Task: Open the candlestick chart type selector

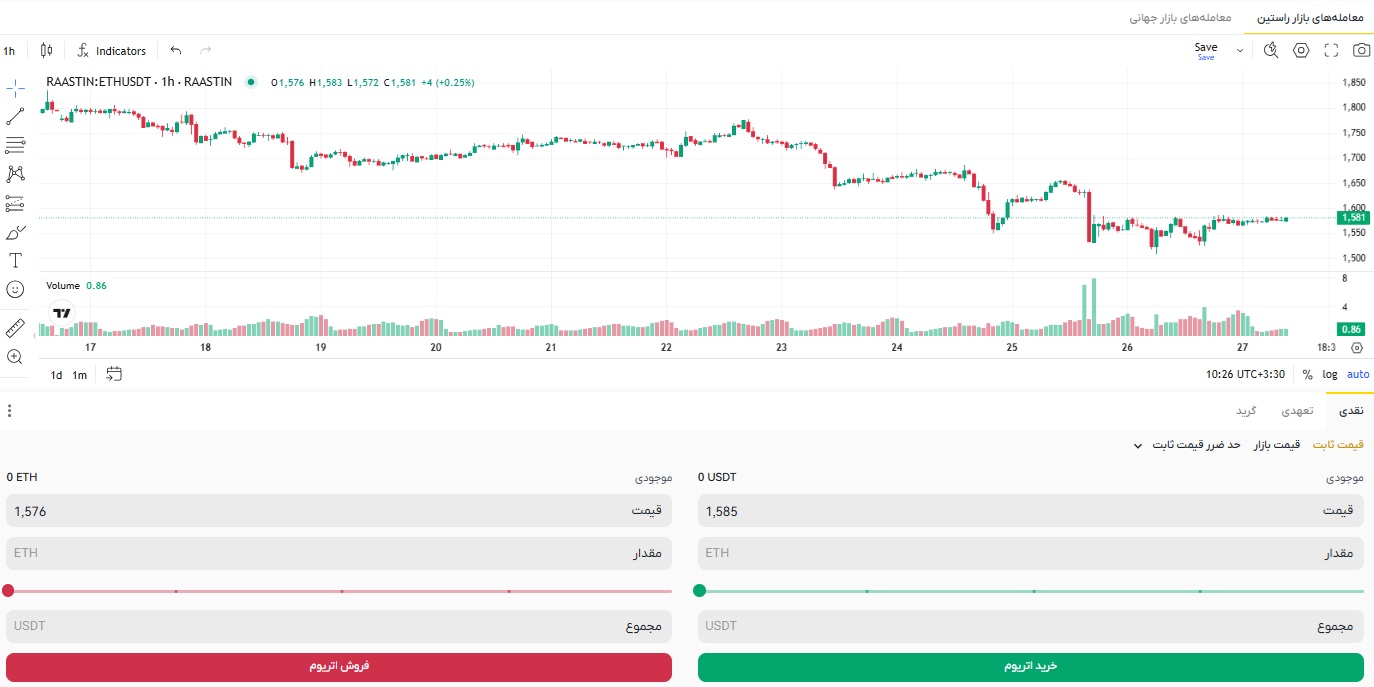Action: pyautogui.click(x=47, y=50)
